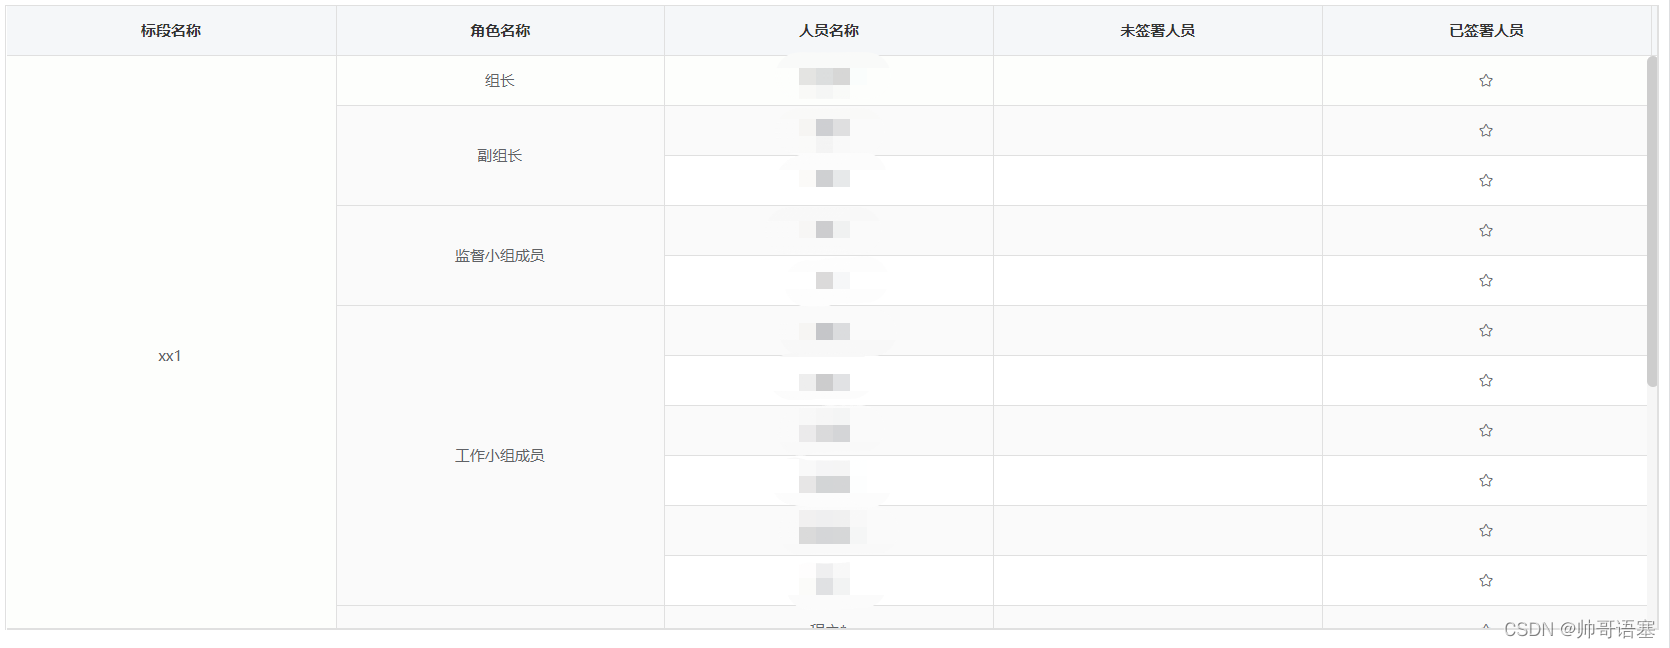This screenshot has height=648, width=1670.
Task: Star the second 副组长 member
Action: [1486, 180]
